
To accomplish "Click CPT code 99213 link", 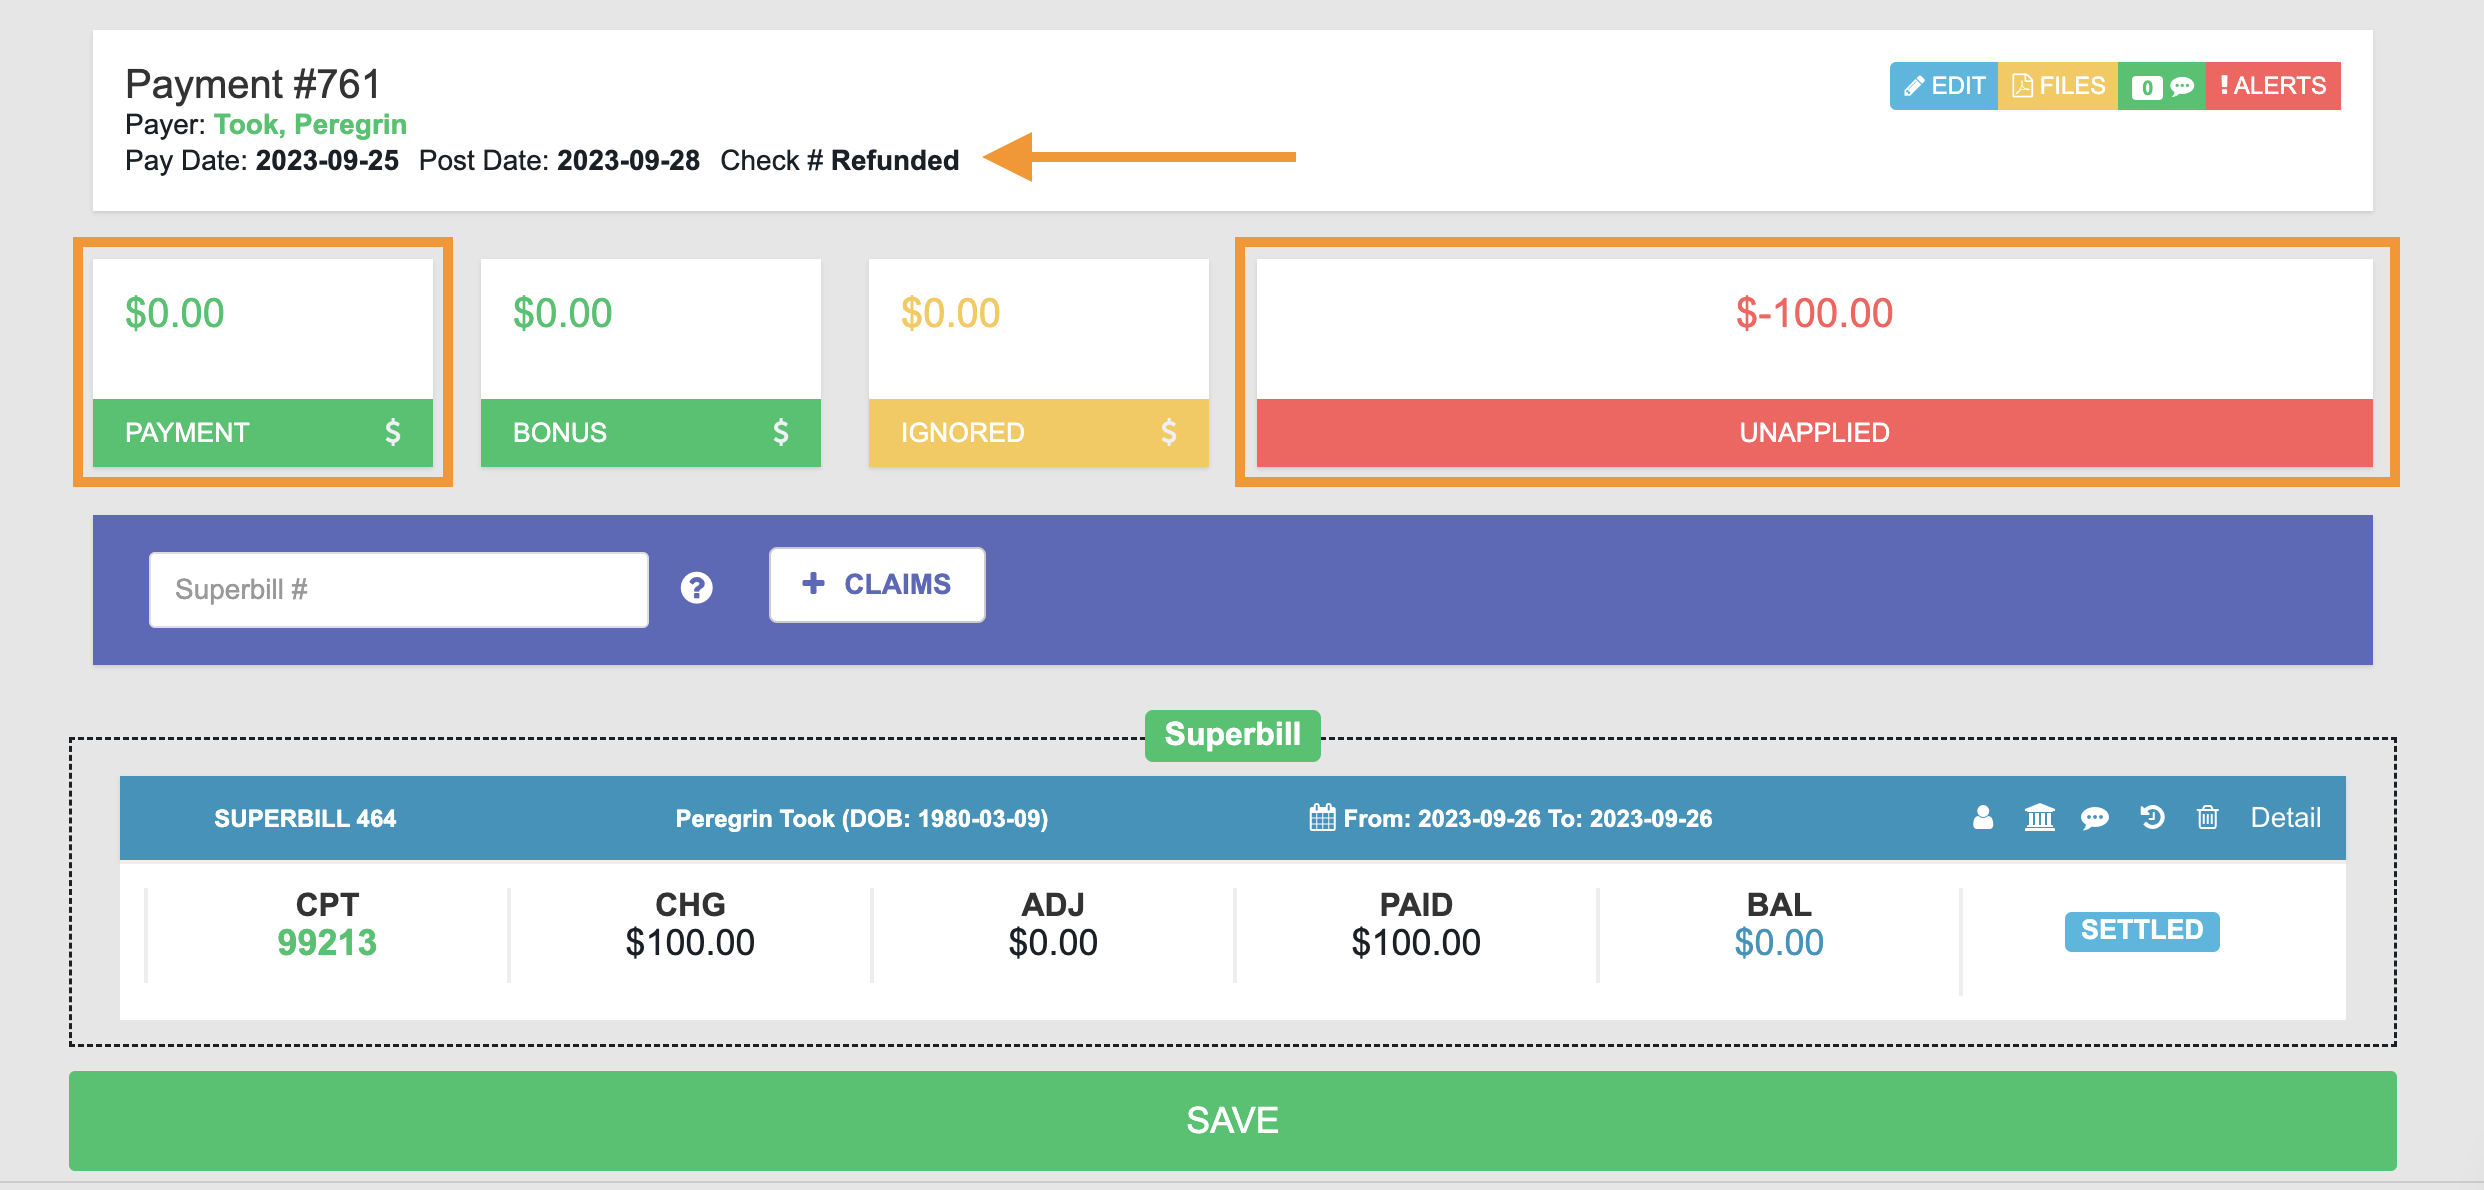I will point(327,942).
